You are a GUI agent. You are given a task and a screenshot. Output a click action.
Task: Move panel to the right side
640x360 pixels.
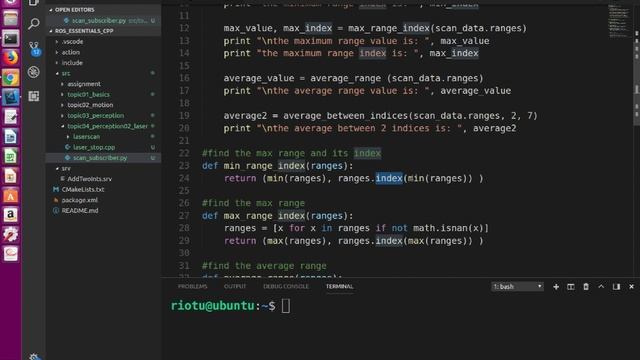click(616, 287)
